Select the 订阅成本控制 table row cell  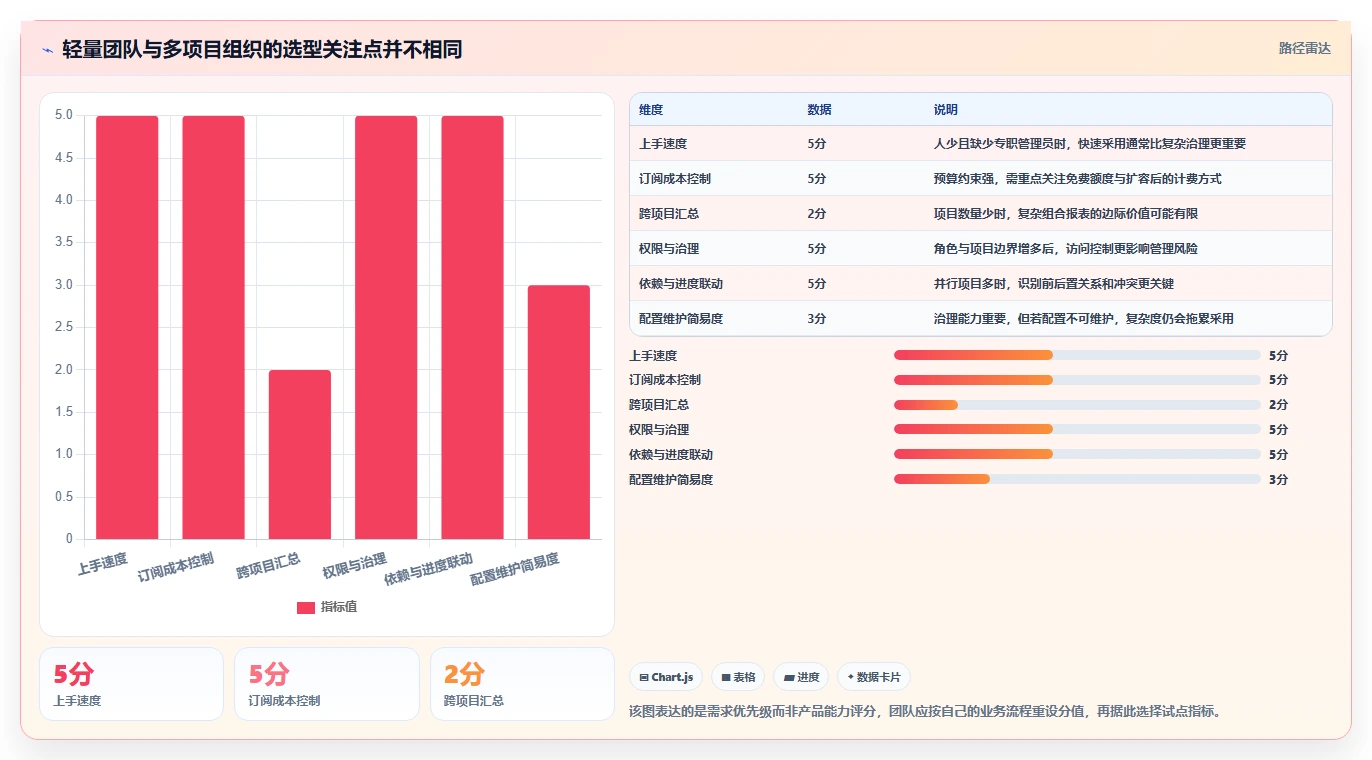[x=675, y=178]
